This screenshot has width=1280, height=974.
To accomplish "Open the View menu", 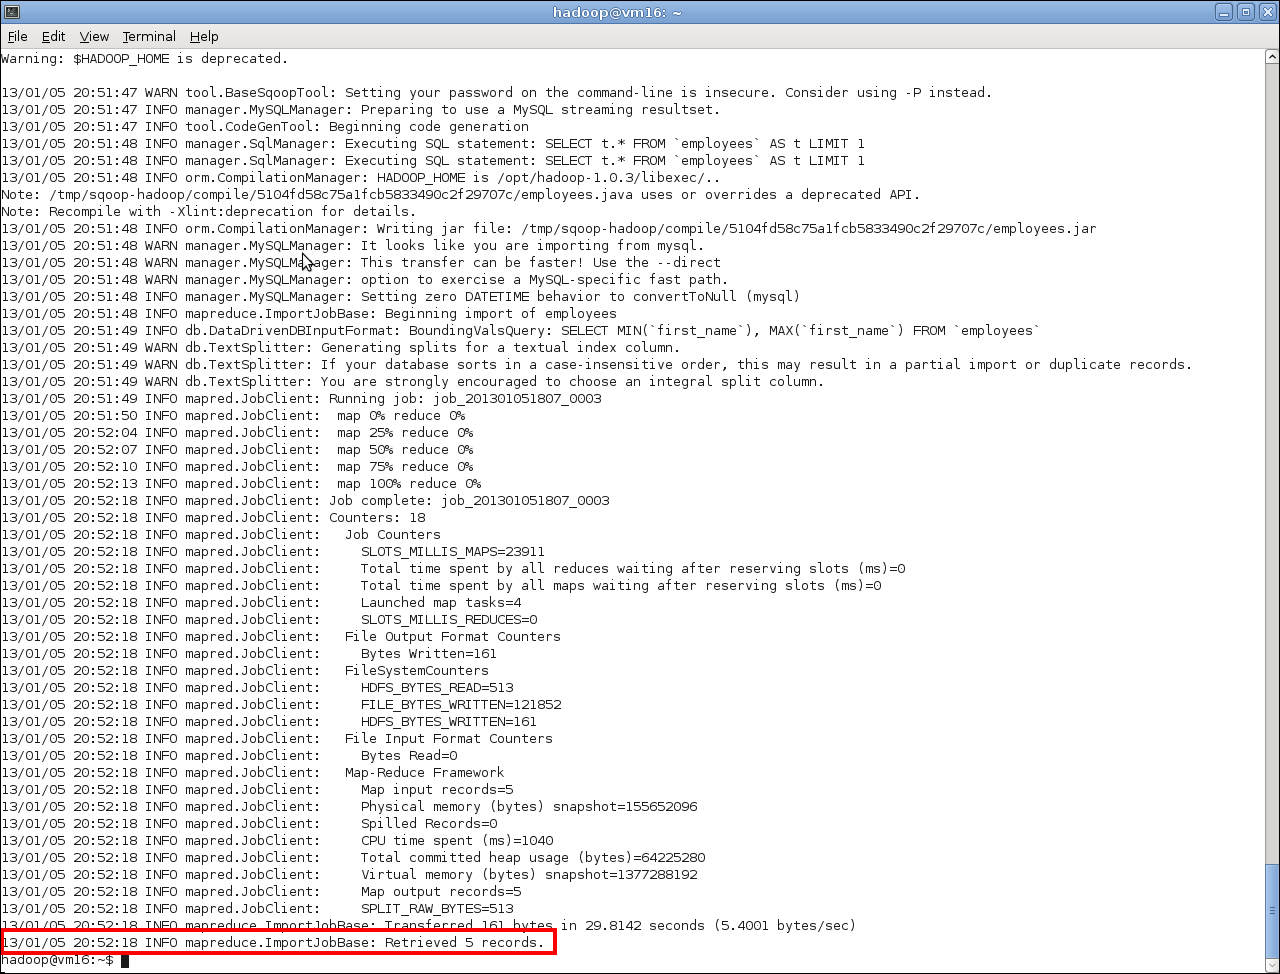I will coord(94,36).
